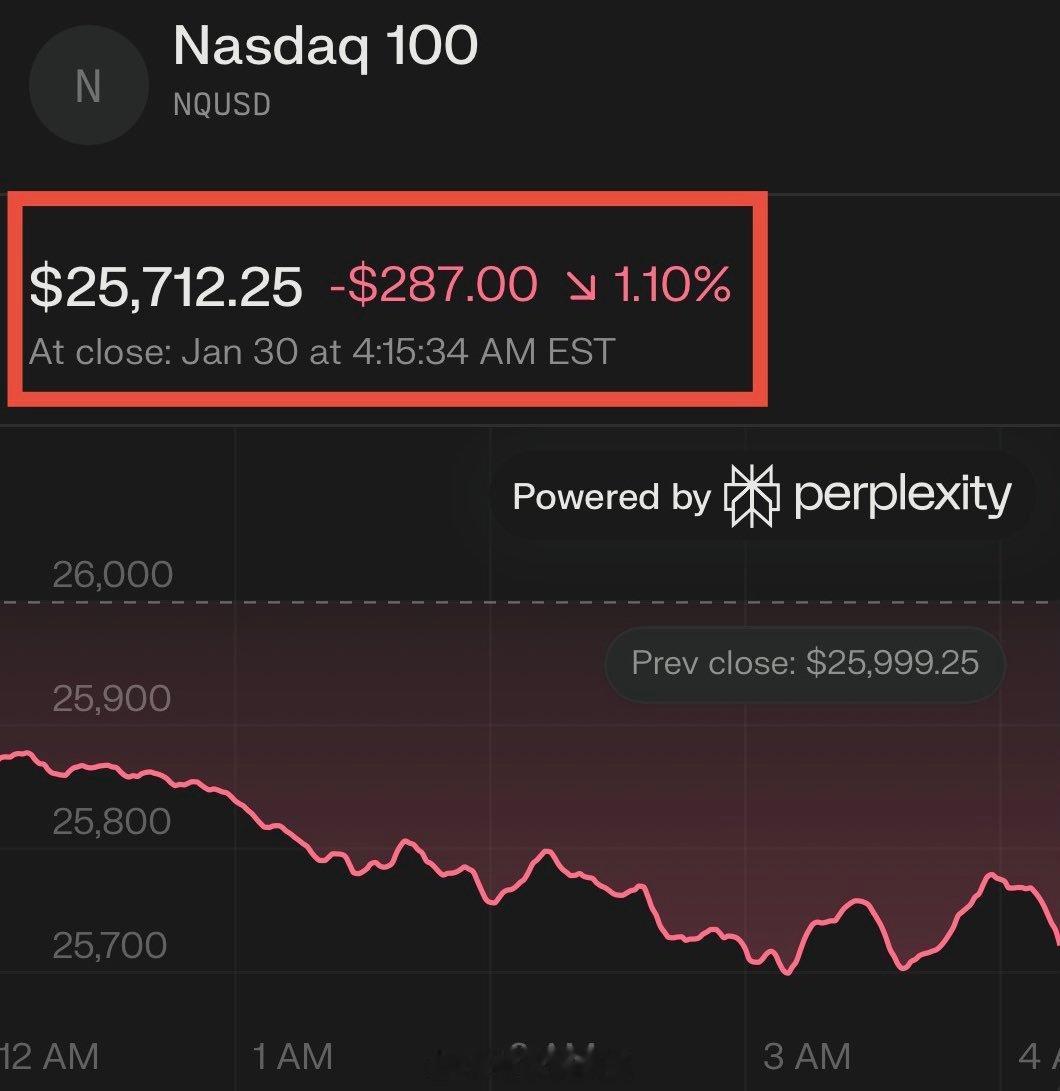Select the NQUSD ticker symbol

click(x=221, y=104)
